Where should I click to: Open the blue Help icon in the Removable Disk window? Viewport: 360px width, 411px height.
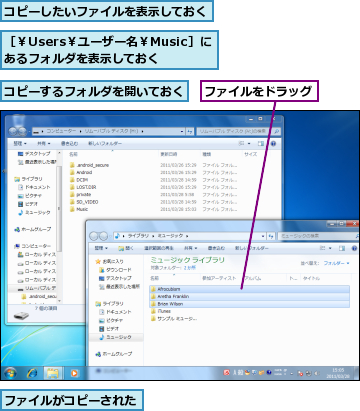(273, 144)
